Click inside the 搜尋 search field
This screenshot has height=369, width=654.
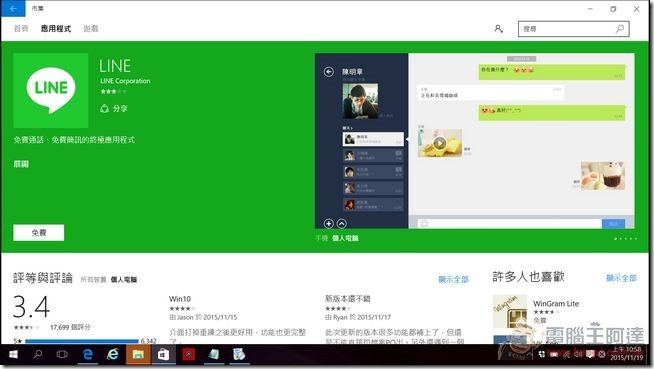coord(567,29)
